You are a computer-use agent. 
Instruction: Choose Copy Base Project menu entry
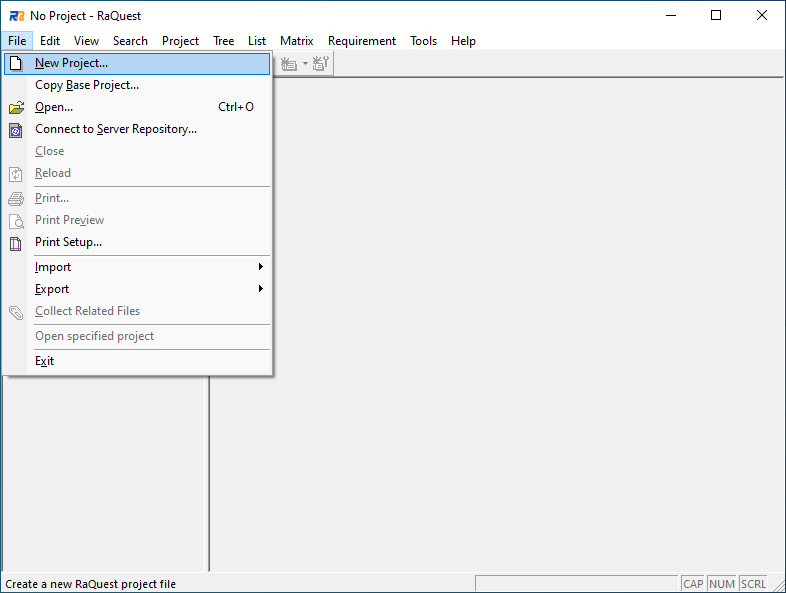pos(137,85)
